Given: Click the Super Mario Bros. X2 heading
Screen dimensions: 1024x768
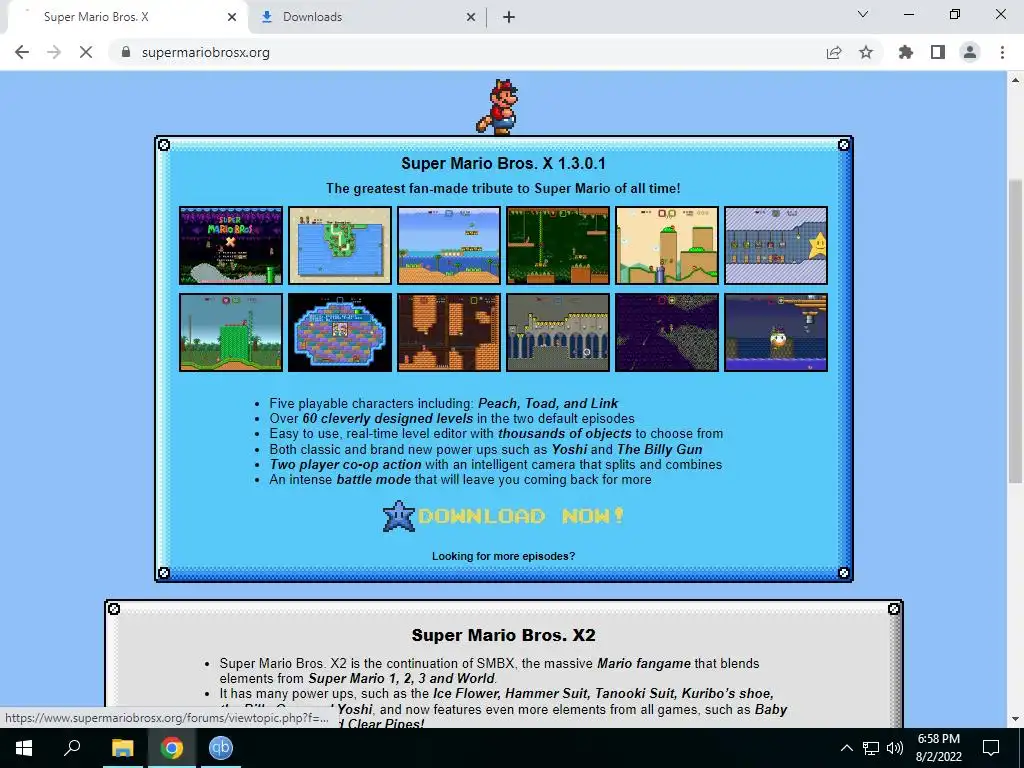Looking at the screenshot, I should (x=504, y=635).
